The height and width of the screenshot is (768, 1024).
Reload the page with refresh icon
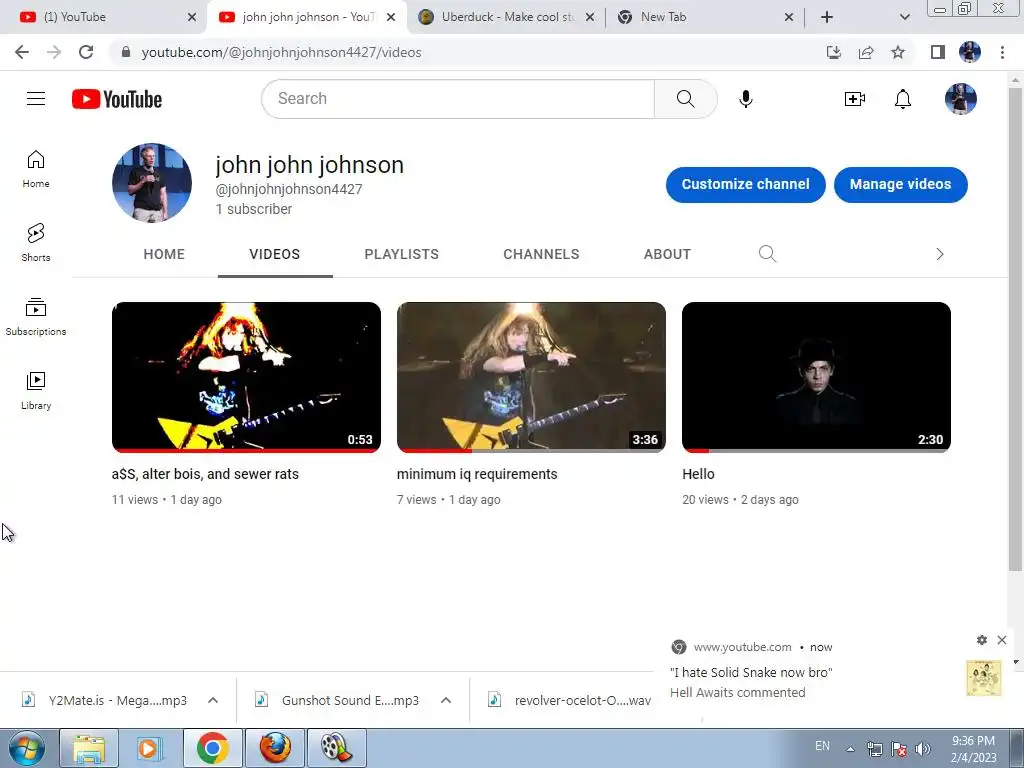[x=86, y=52]
